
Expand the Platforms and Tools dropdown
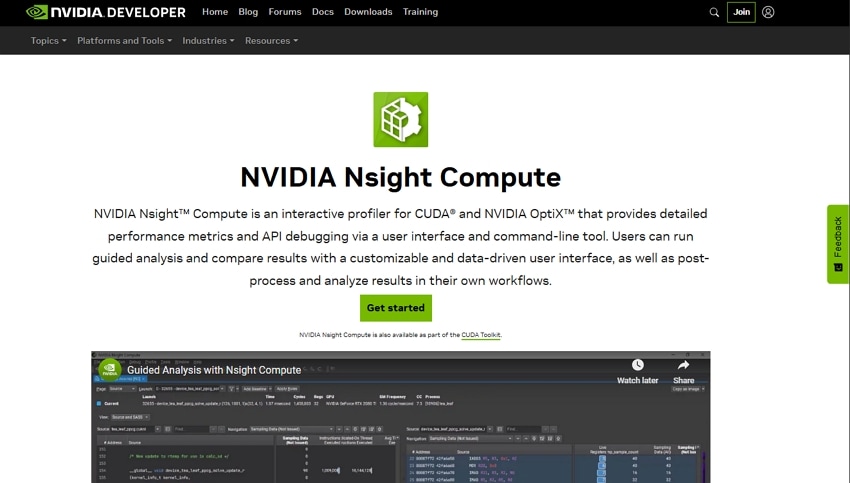pos(124,41)
